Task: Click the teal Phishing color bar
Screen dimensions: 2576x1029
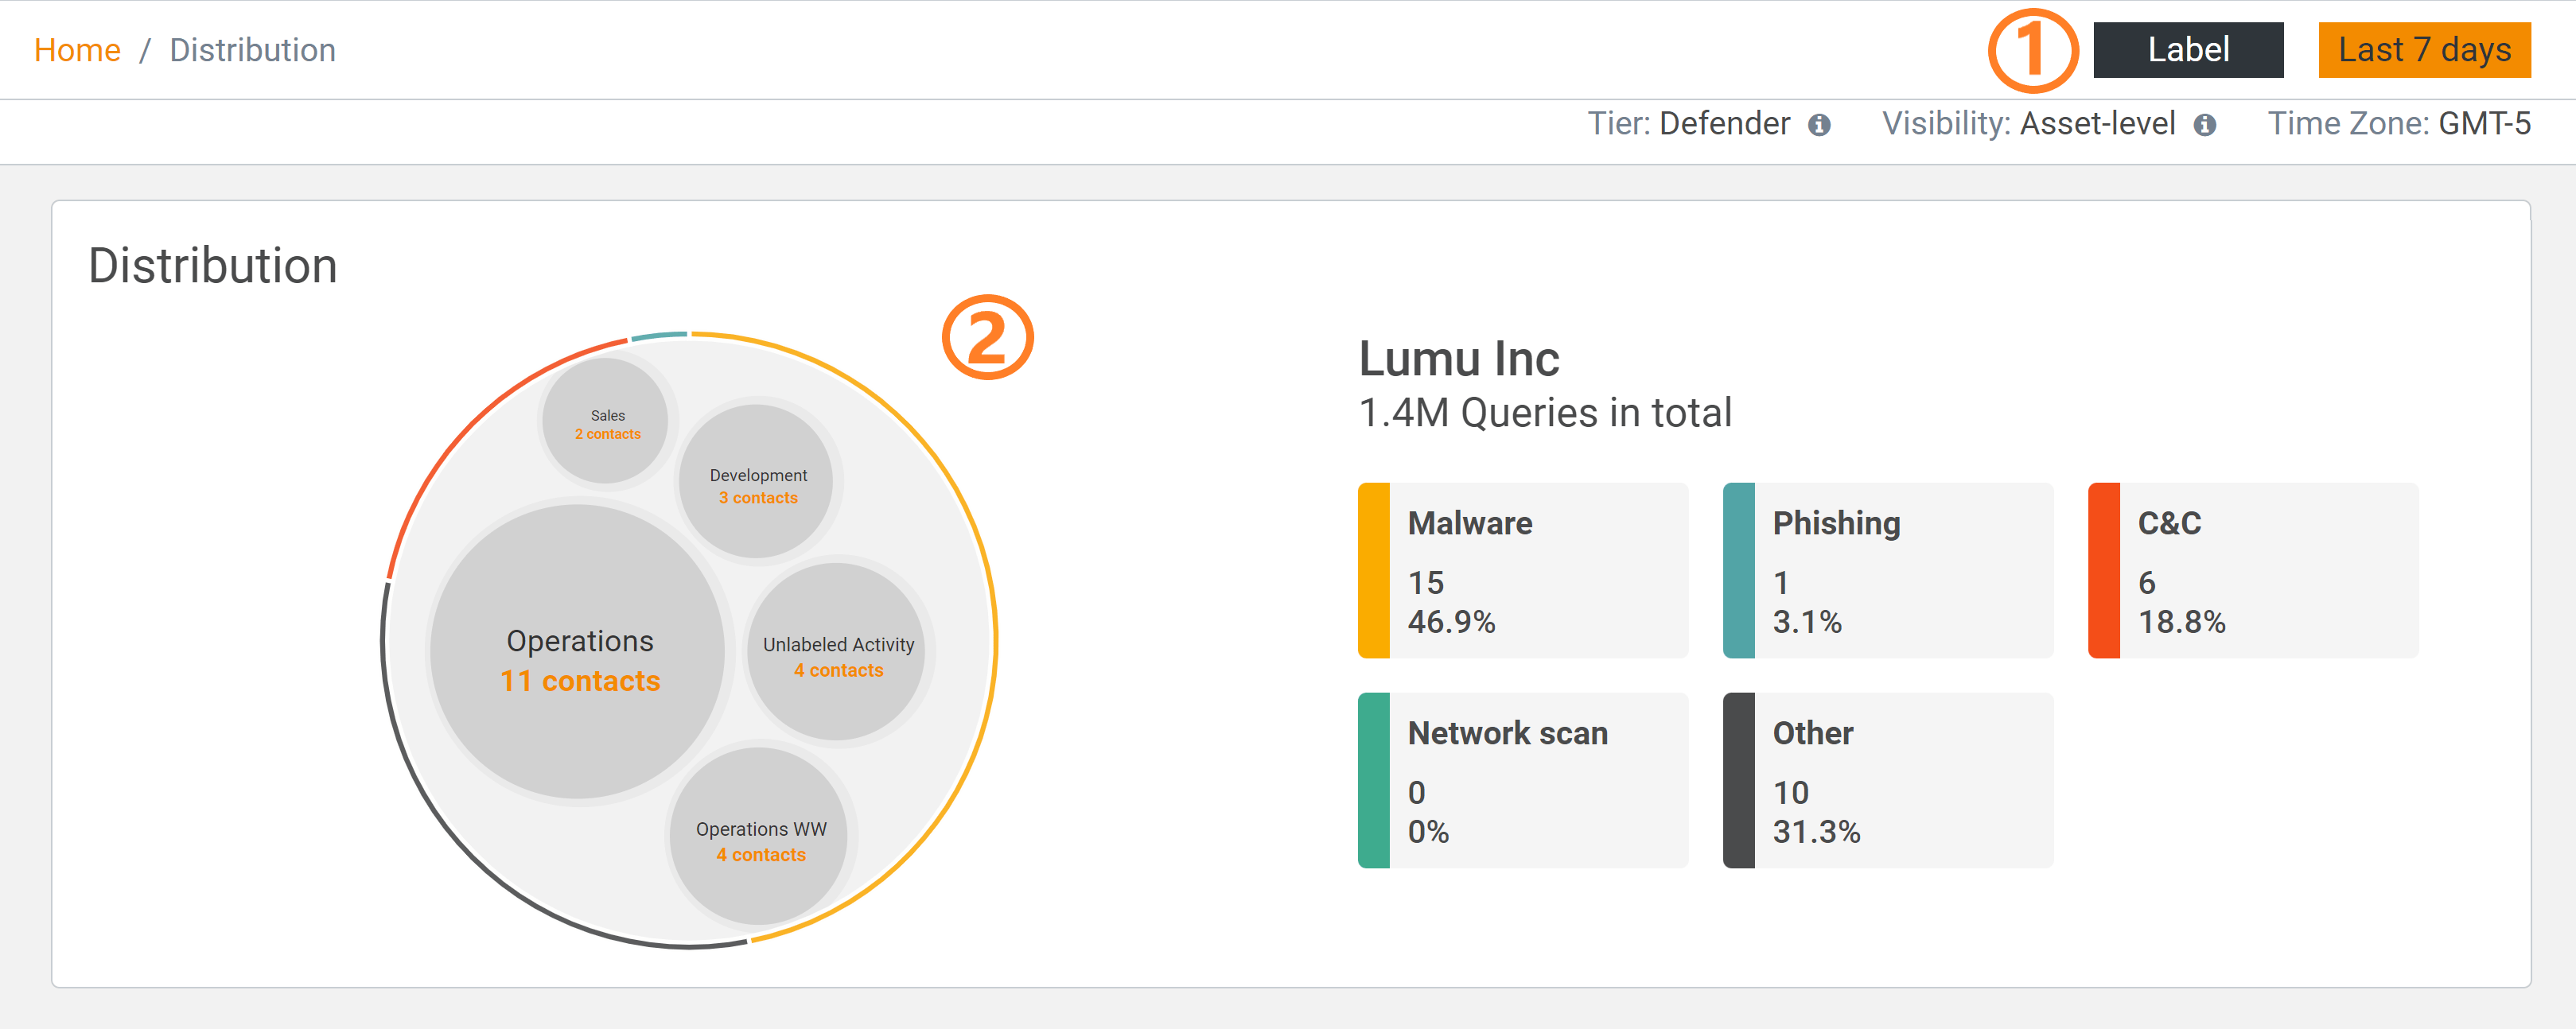Action: (1738, 571)
